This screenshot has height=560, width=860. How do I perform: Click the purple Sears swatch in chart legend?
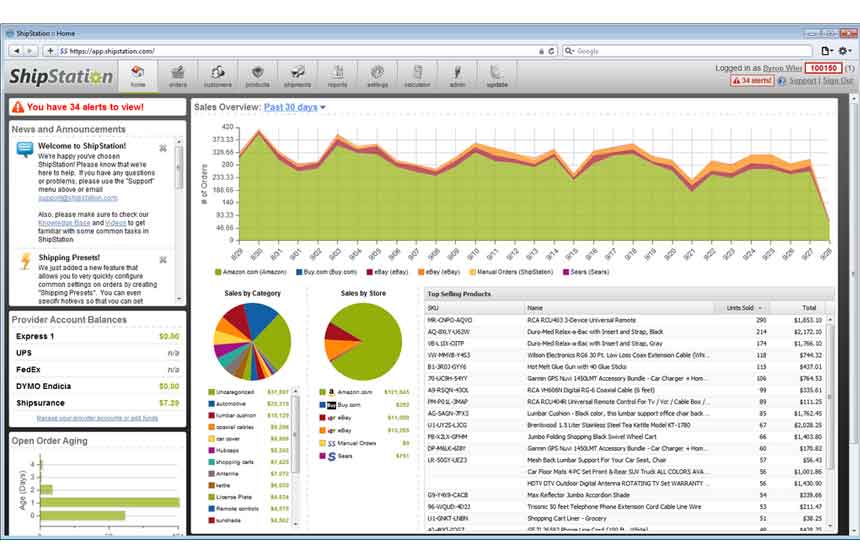(x=566, y=272)
